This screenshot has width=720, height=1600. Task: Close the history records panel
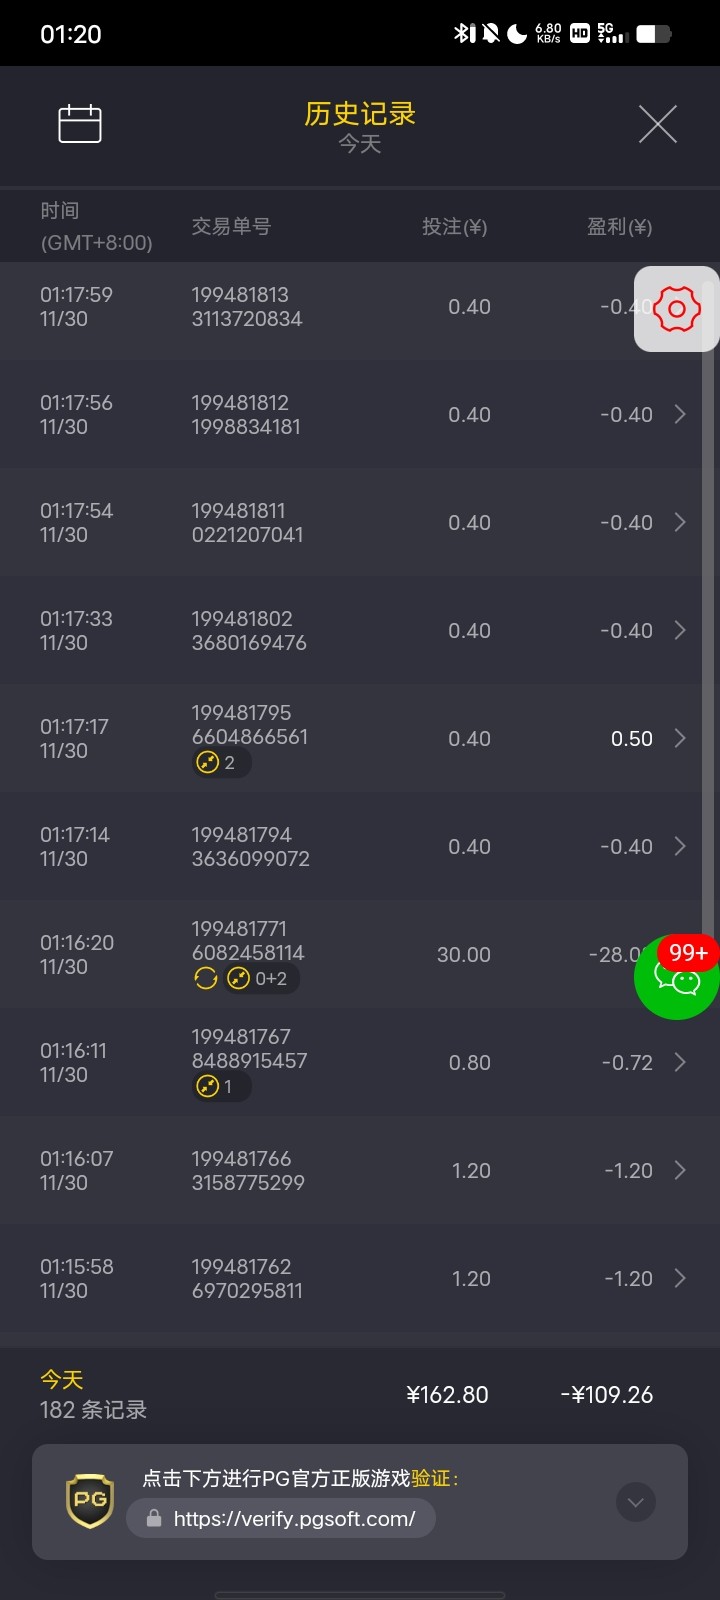coord(657,124)
